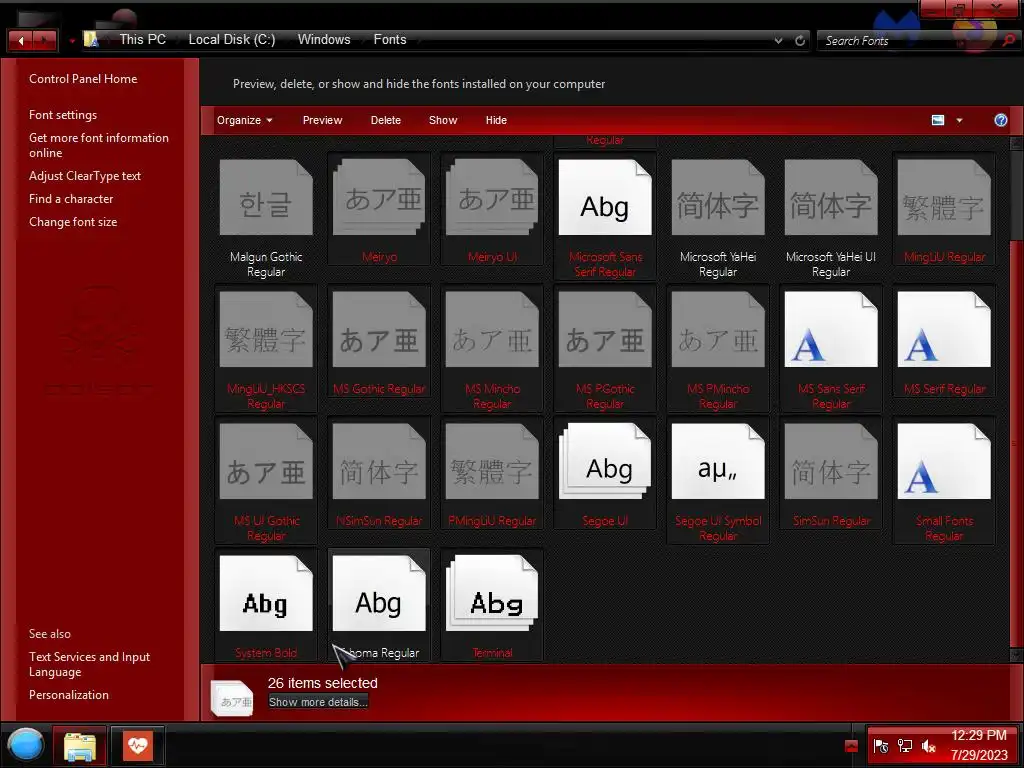Click the Action Center flag tray icon

[880, 746]
